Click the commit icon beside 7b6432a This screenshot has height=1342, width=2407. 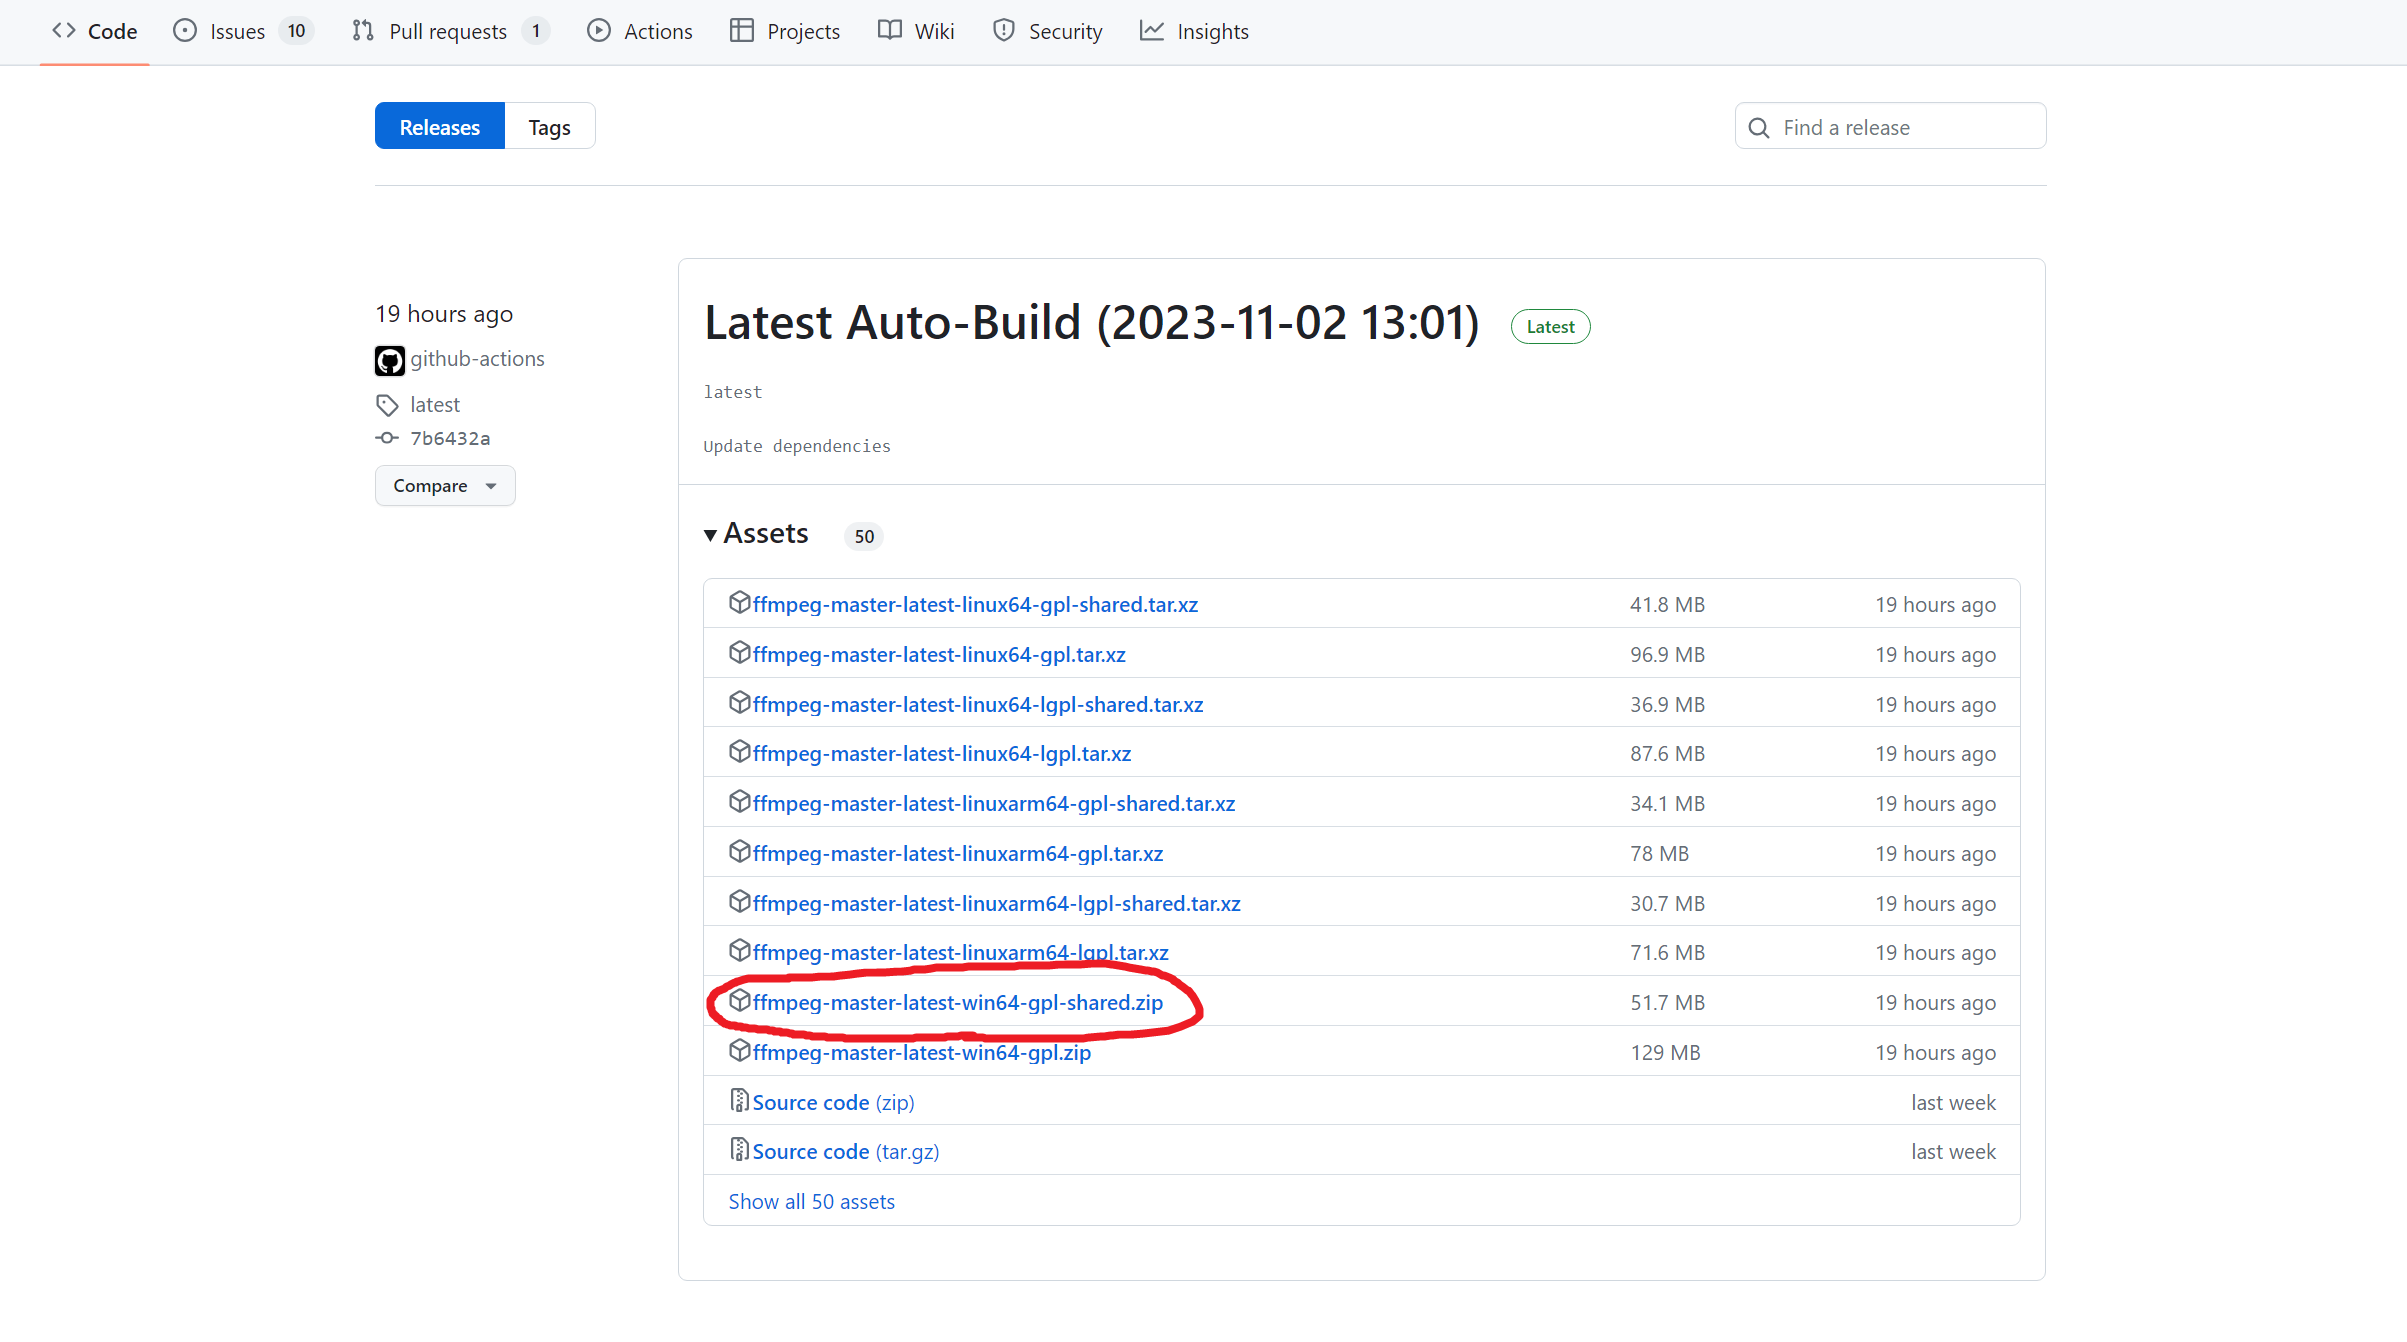coord(387,438)
